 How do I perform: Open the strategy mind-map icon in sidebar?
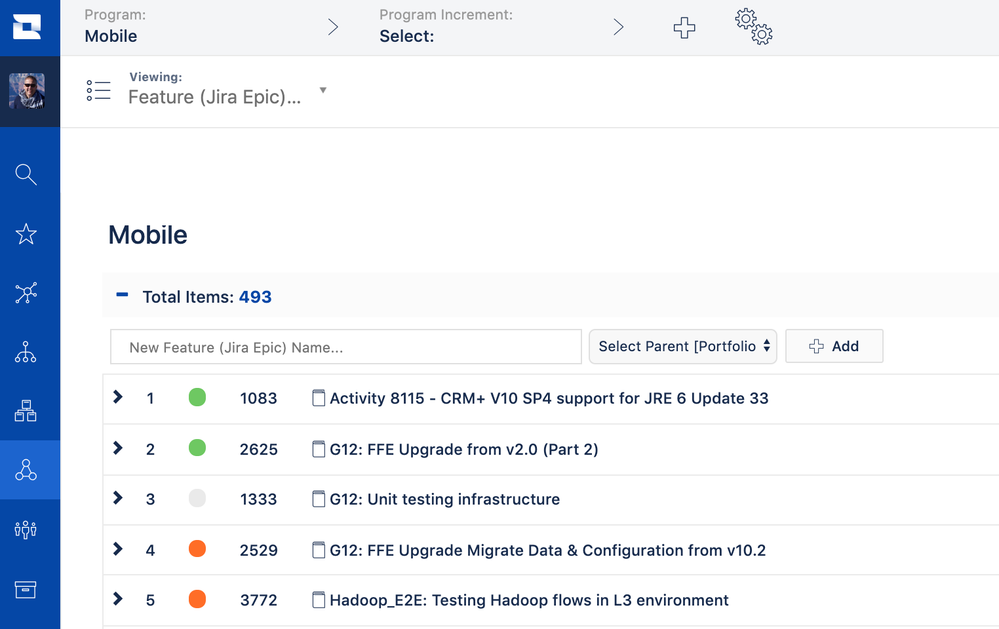pos(29,293)
